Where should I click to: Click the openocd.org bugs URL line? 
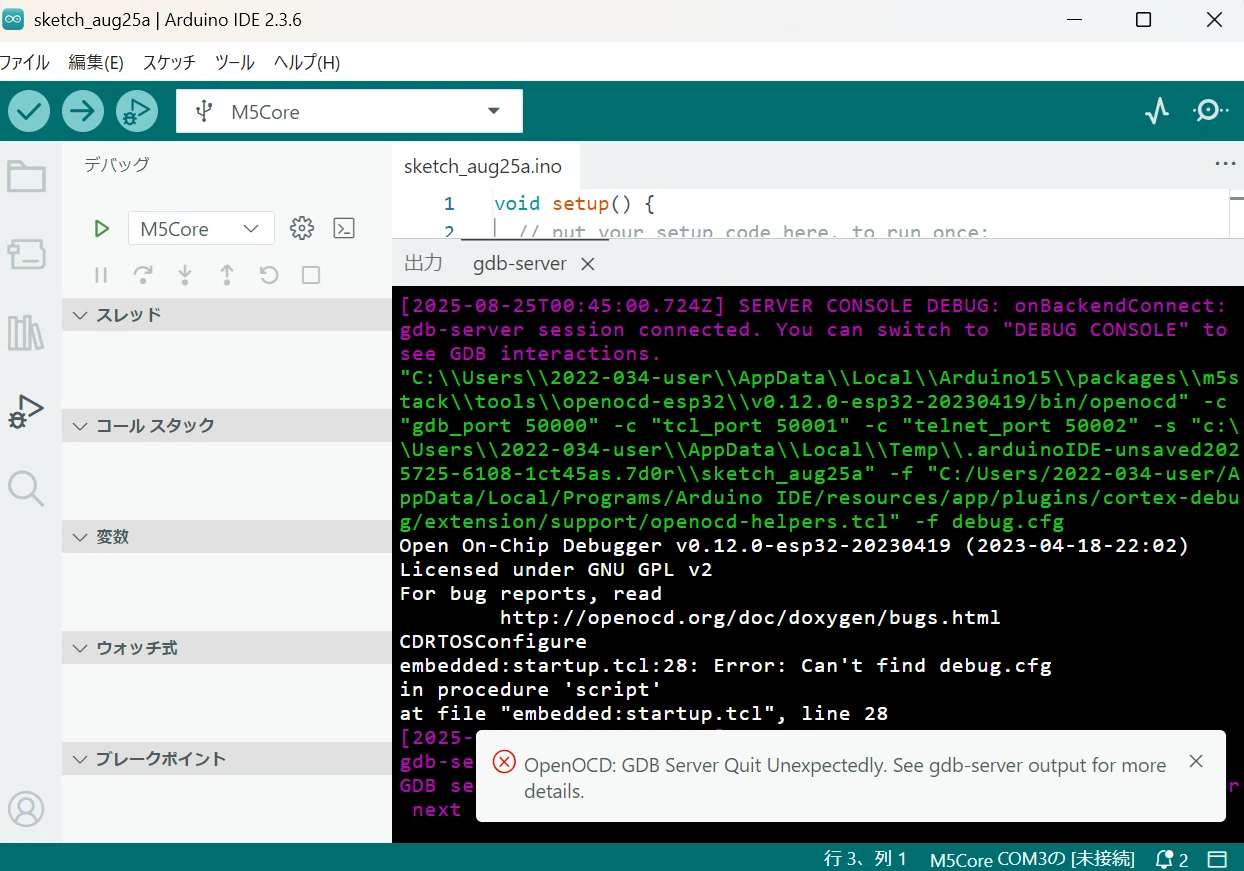750,617
